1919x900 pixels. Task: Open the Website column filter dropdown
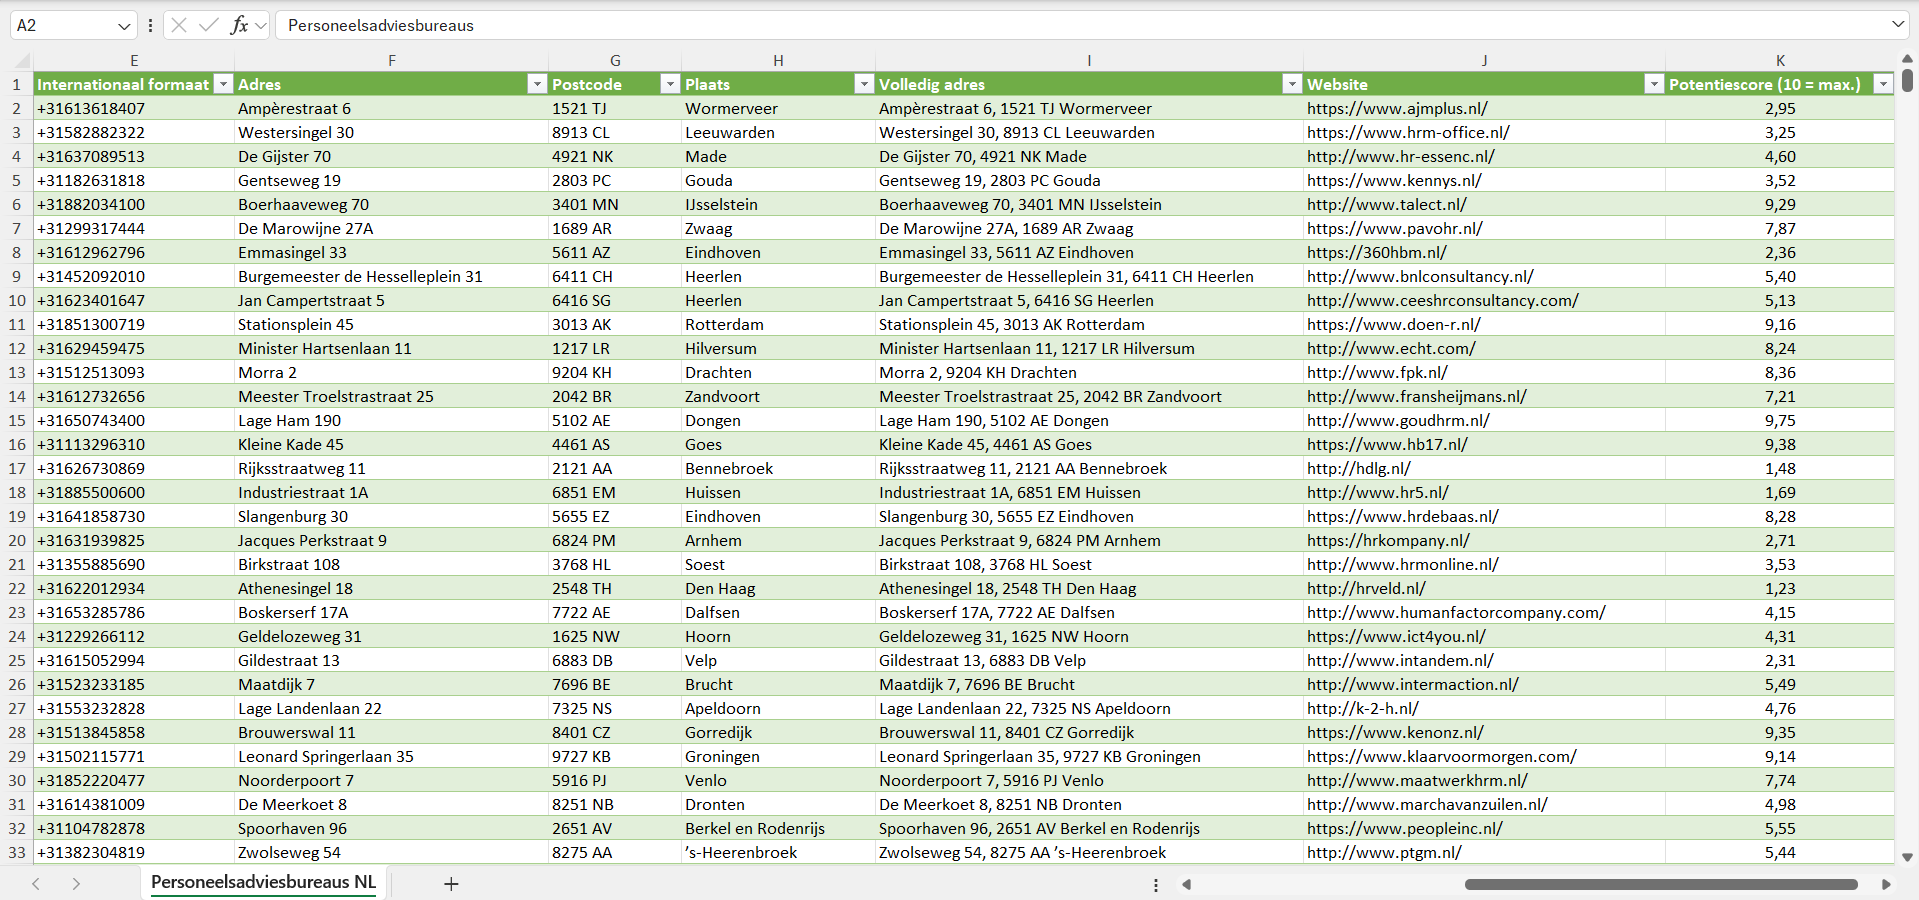[x=1654, y=84]
